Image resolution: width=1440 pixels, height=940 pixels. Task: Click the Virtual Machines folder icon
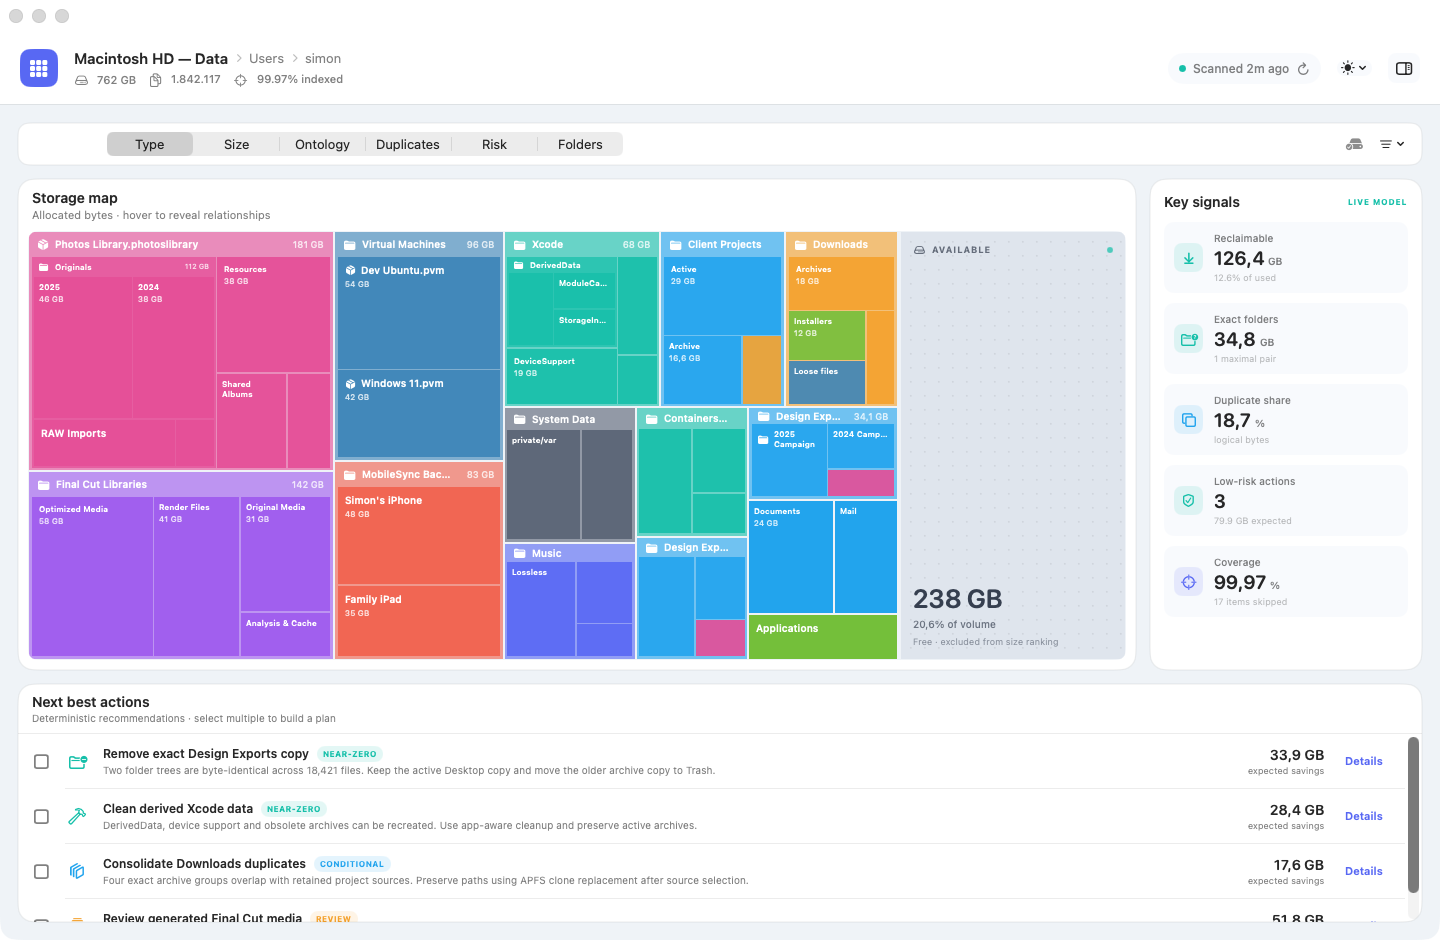[350, 245]
